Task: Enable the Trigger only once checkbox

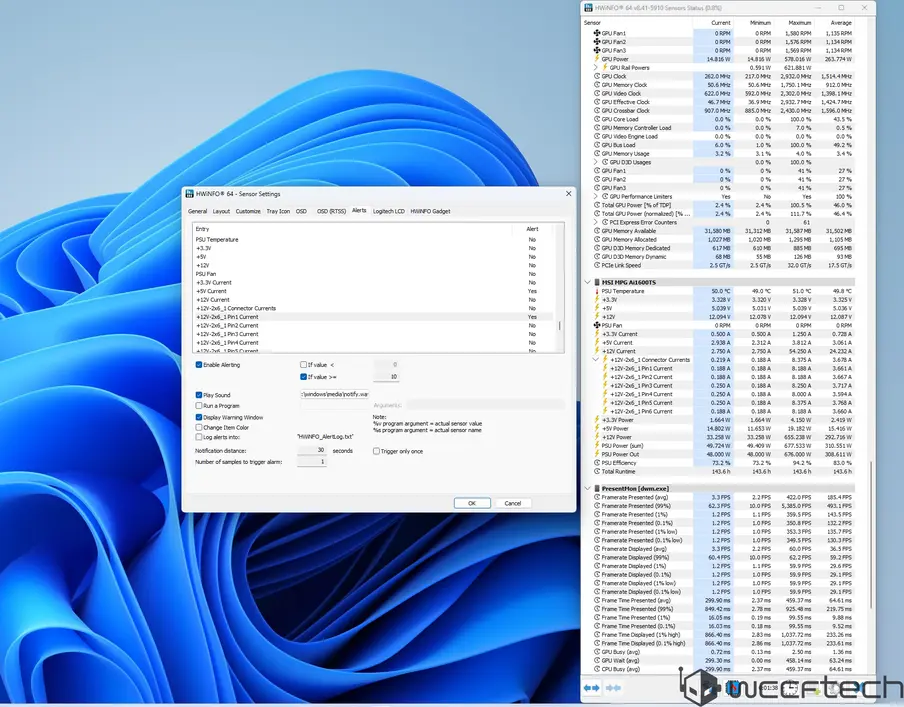Action: click(376, 452)
